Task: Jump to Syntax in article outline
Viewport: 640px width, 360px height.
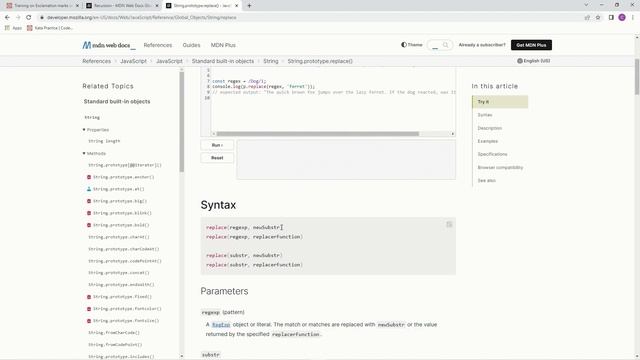Action: (x=485, y=115)
